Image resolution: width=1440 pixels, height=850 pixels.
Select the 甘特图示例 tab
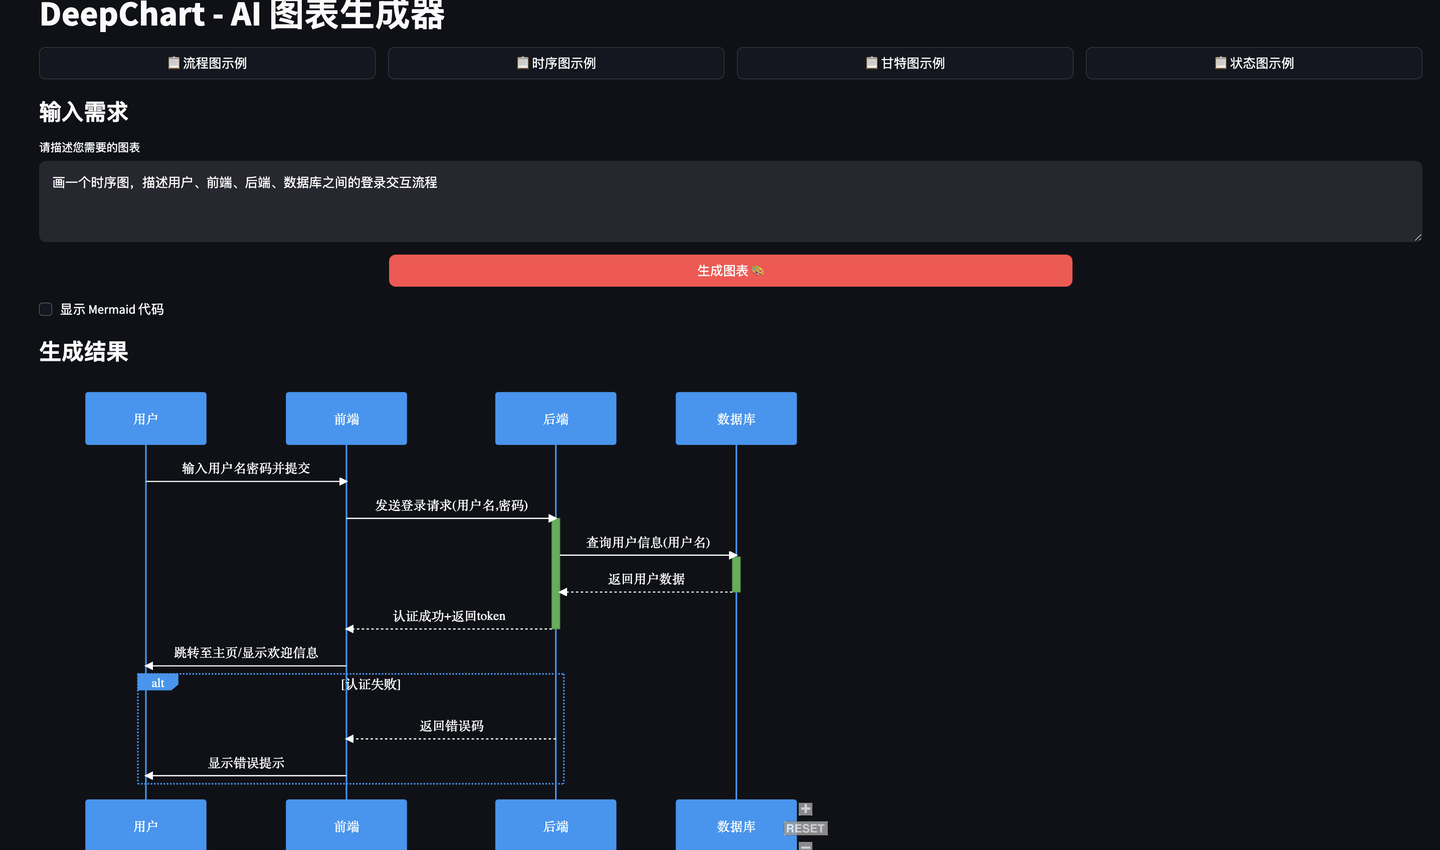904,62
